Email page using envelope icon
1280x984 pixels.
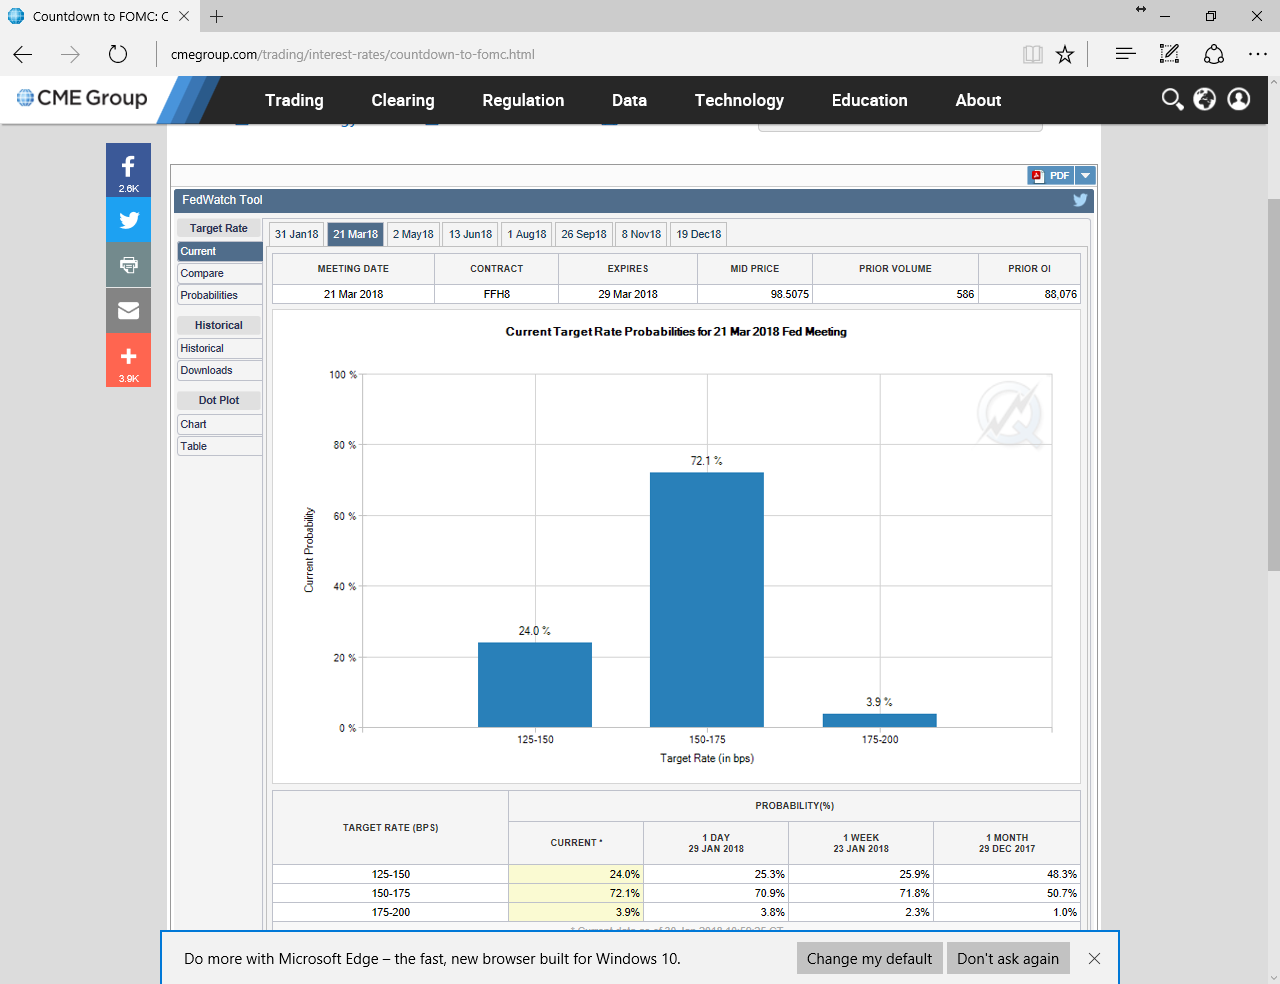coord(128,311)
